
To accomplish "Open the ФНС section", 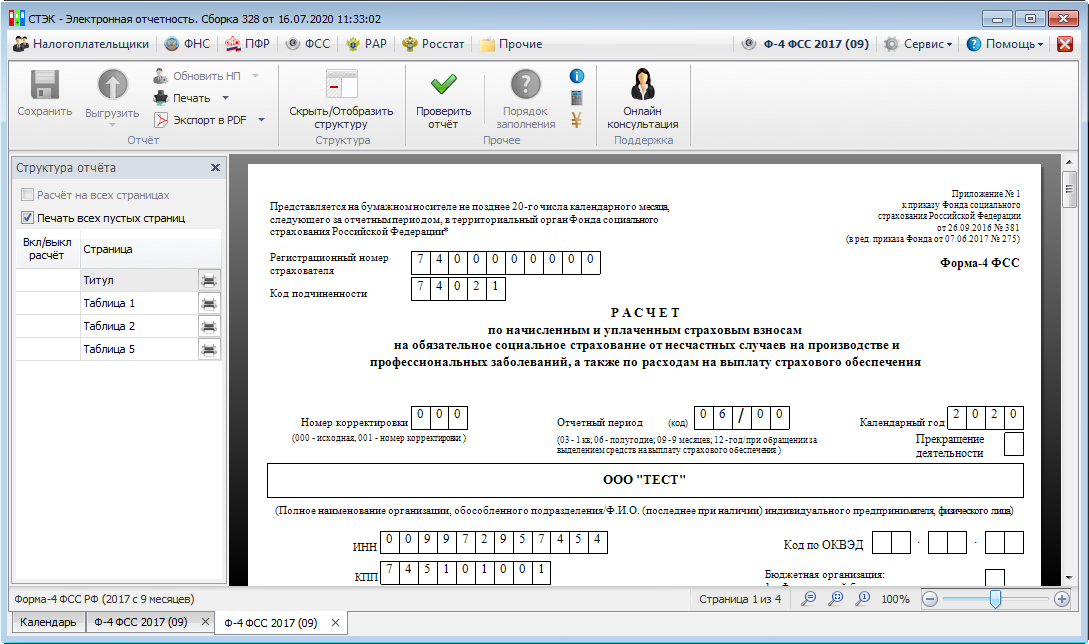I will click(x=188, y=44).
